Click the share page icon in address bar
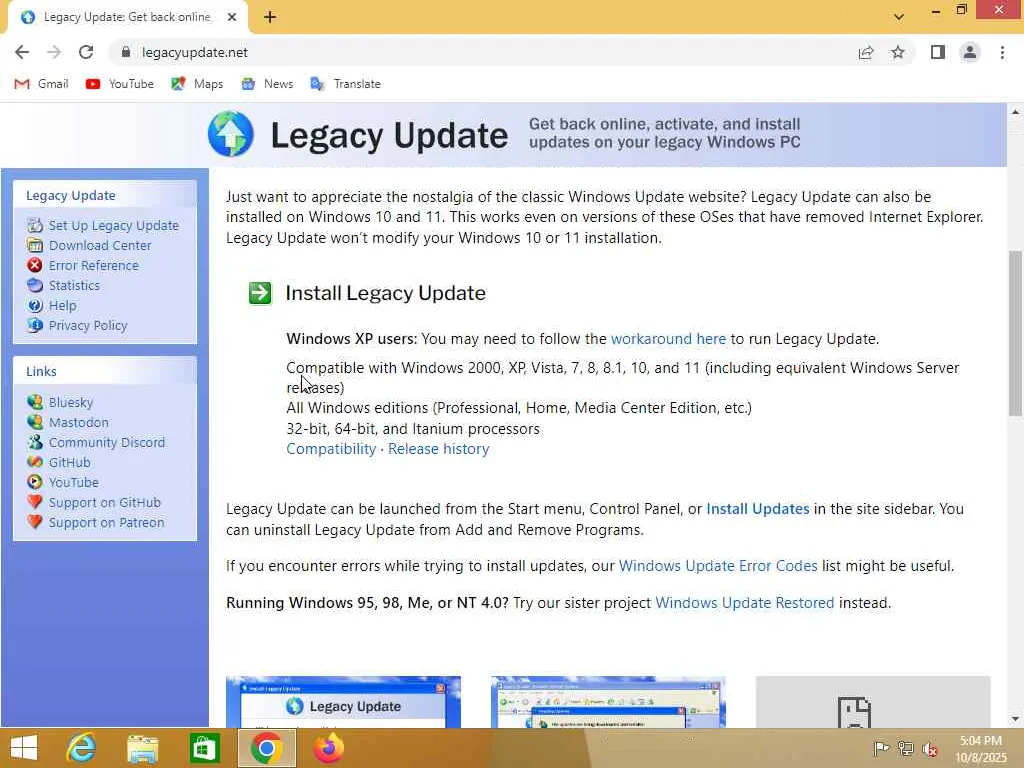The image size is (1024, 768). pos(866,52)
